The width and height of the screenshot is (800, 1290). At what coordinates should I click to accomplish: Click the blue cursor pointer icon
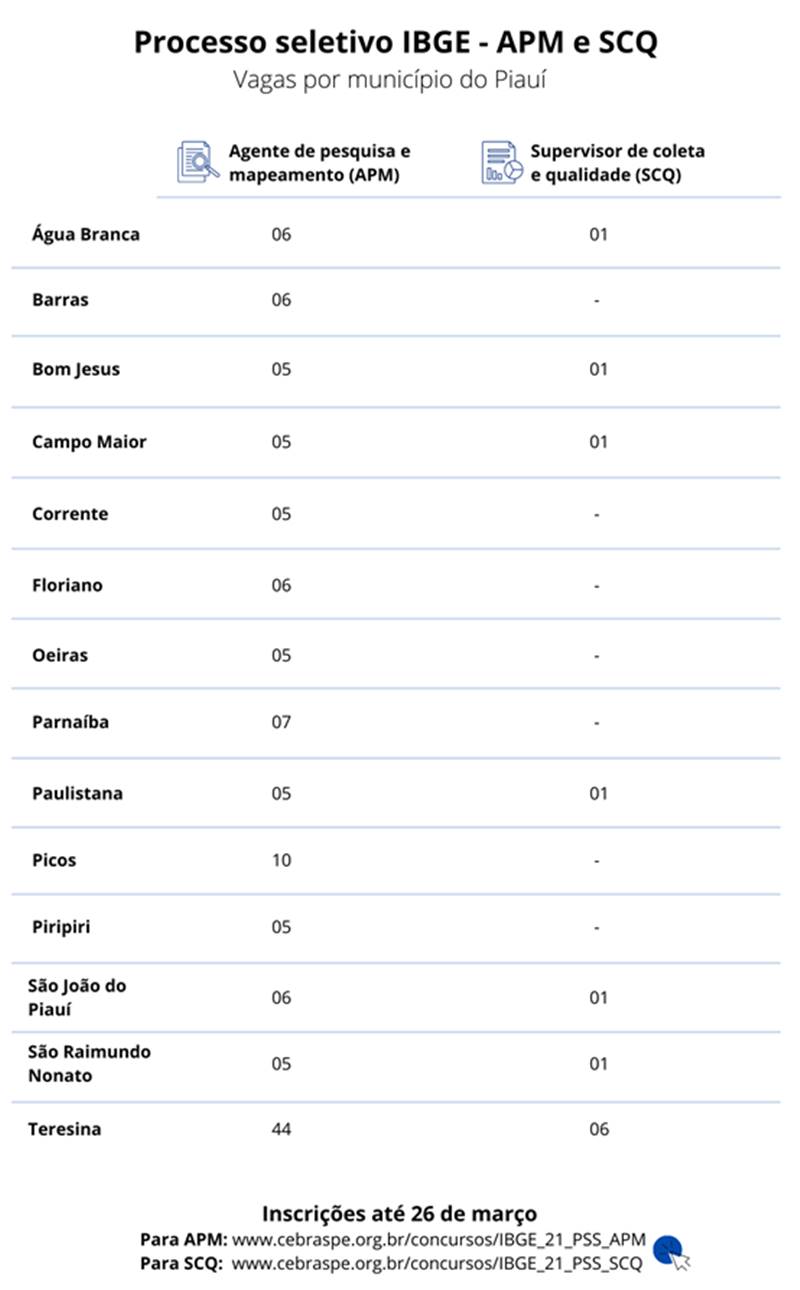[674, 1251]
